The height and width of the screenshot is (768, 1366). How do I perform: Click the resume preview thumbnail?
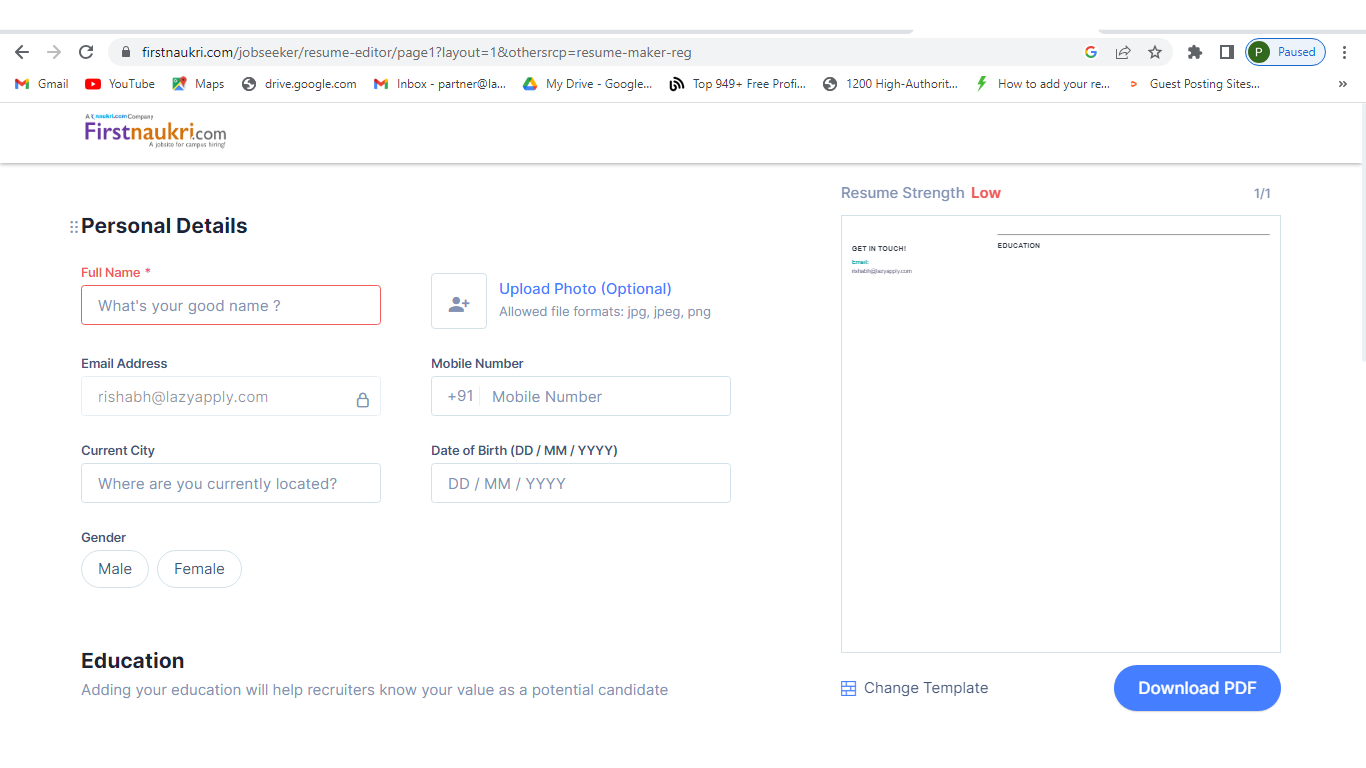[1060, 434]
